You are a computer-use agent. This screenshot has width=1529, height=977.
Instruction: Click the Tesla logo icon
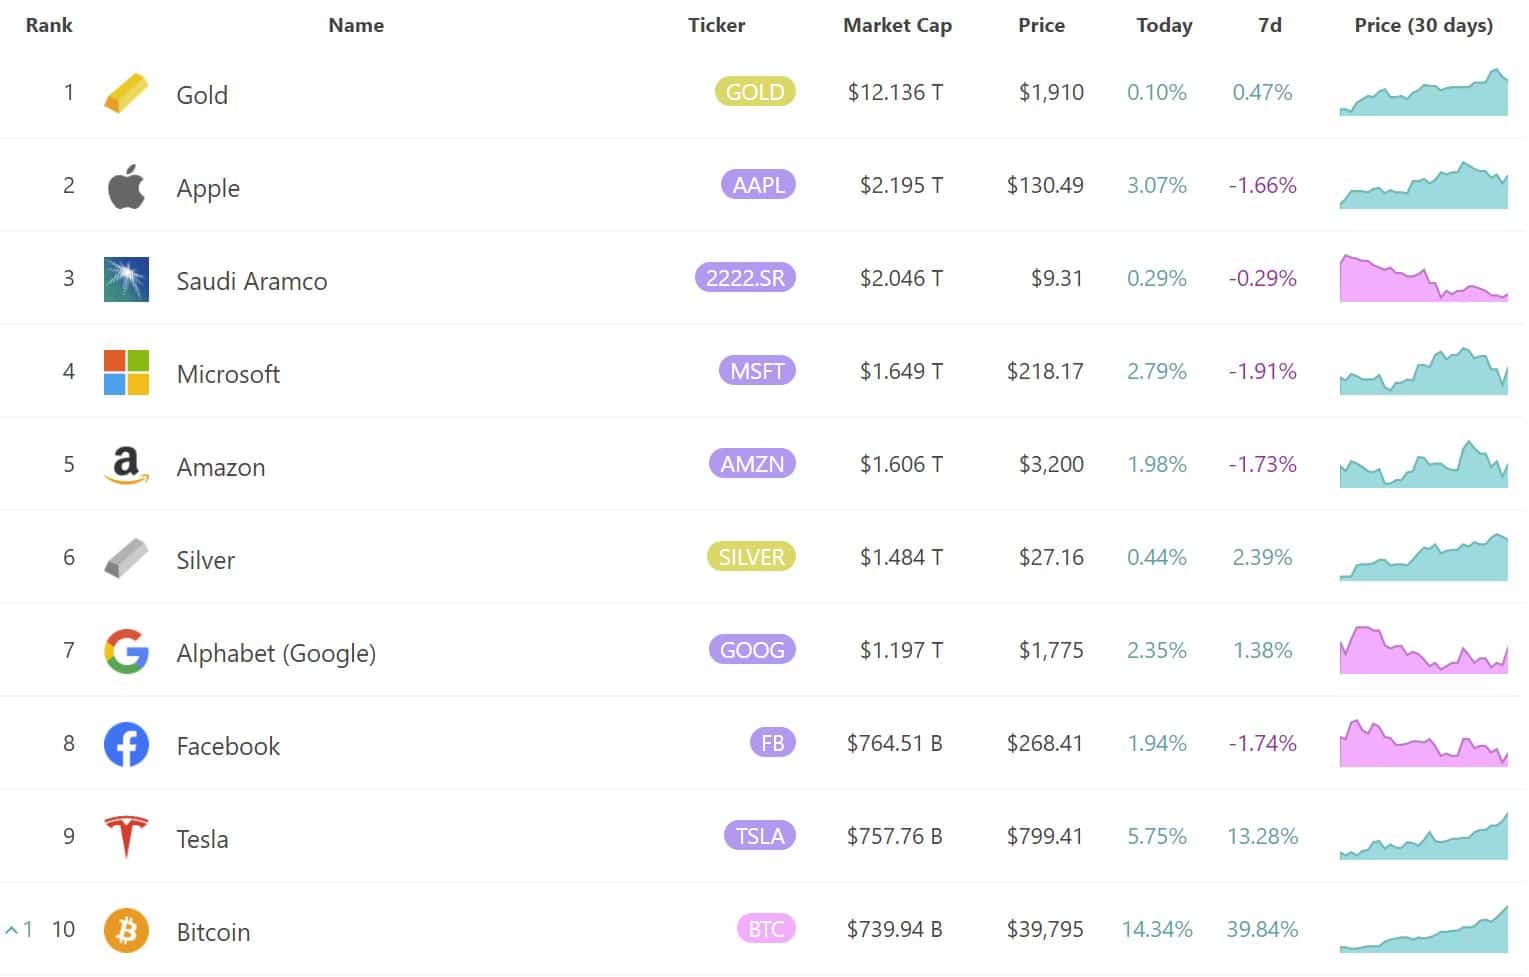pos(126,837)
